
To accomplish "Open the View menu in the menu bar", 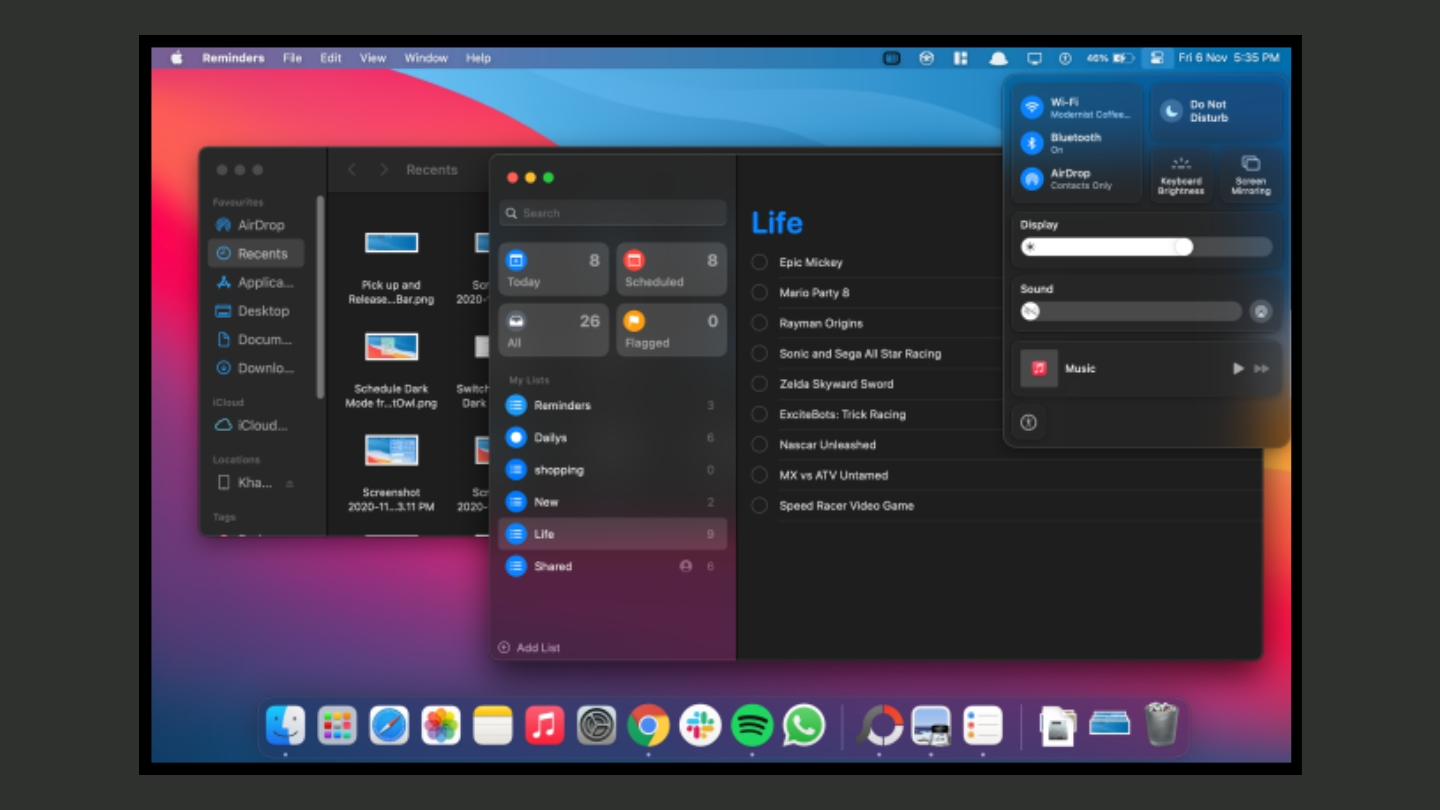I will click(371, 58).
